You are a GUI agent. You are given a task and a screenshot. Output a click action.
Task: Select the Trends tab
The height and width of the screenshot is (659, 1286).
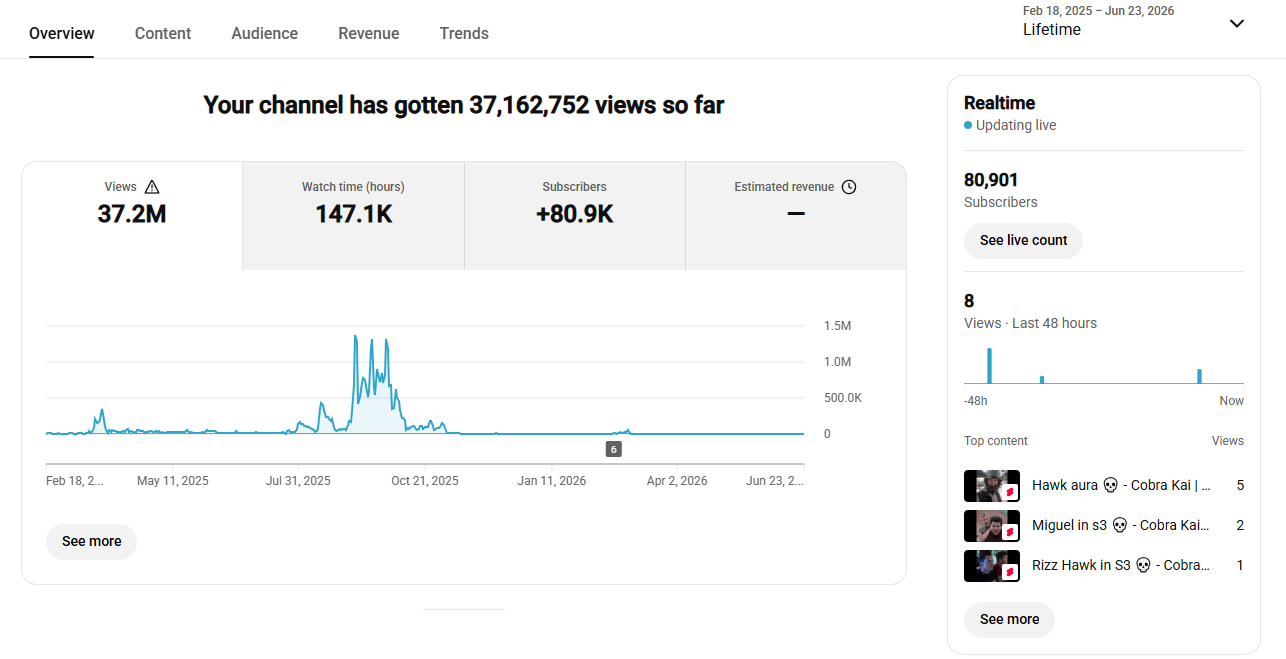[x=464, y=33]
